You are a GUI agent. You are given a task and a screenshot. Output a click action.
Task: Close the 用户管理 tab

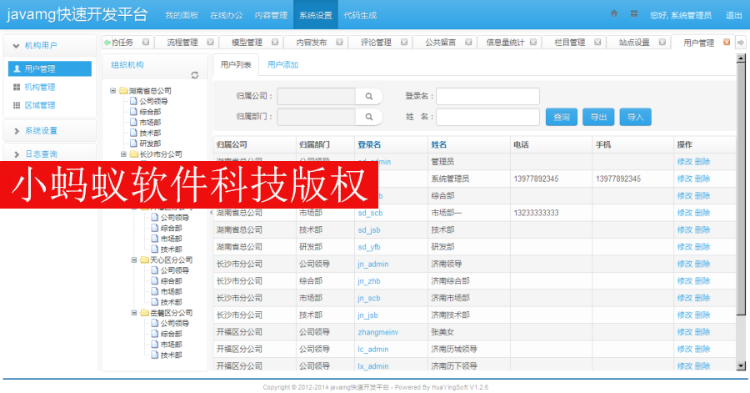[727, 42]
